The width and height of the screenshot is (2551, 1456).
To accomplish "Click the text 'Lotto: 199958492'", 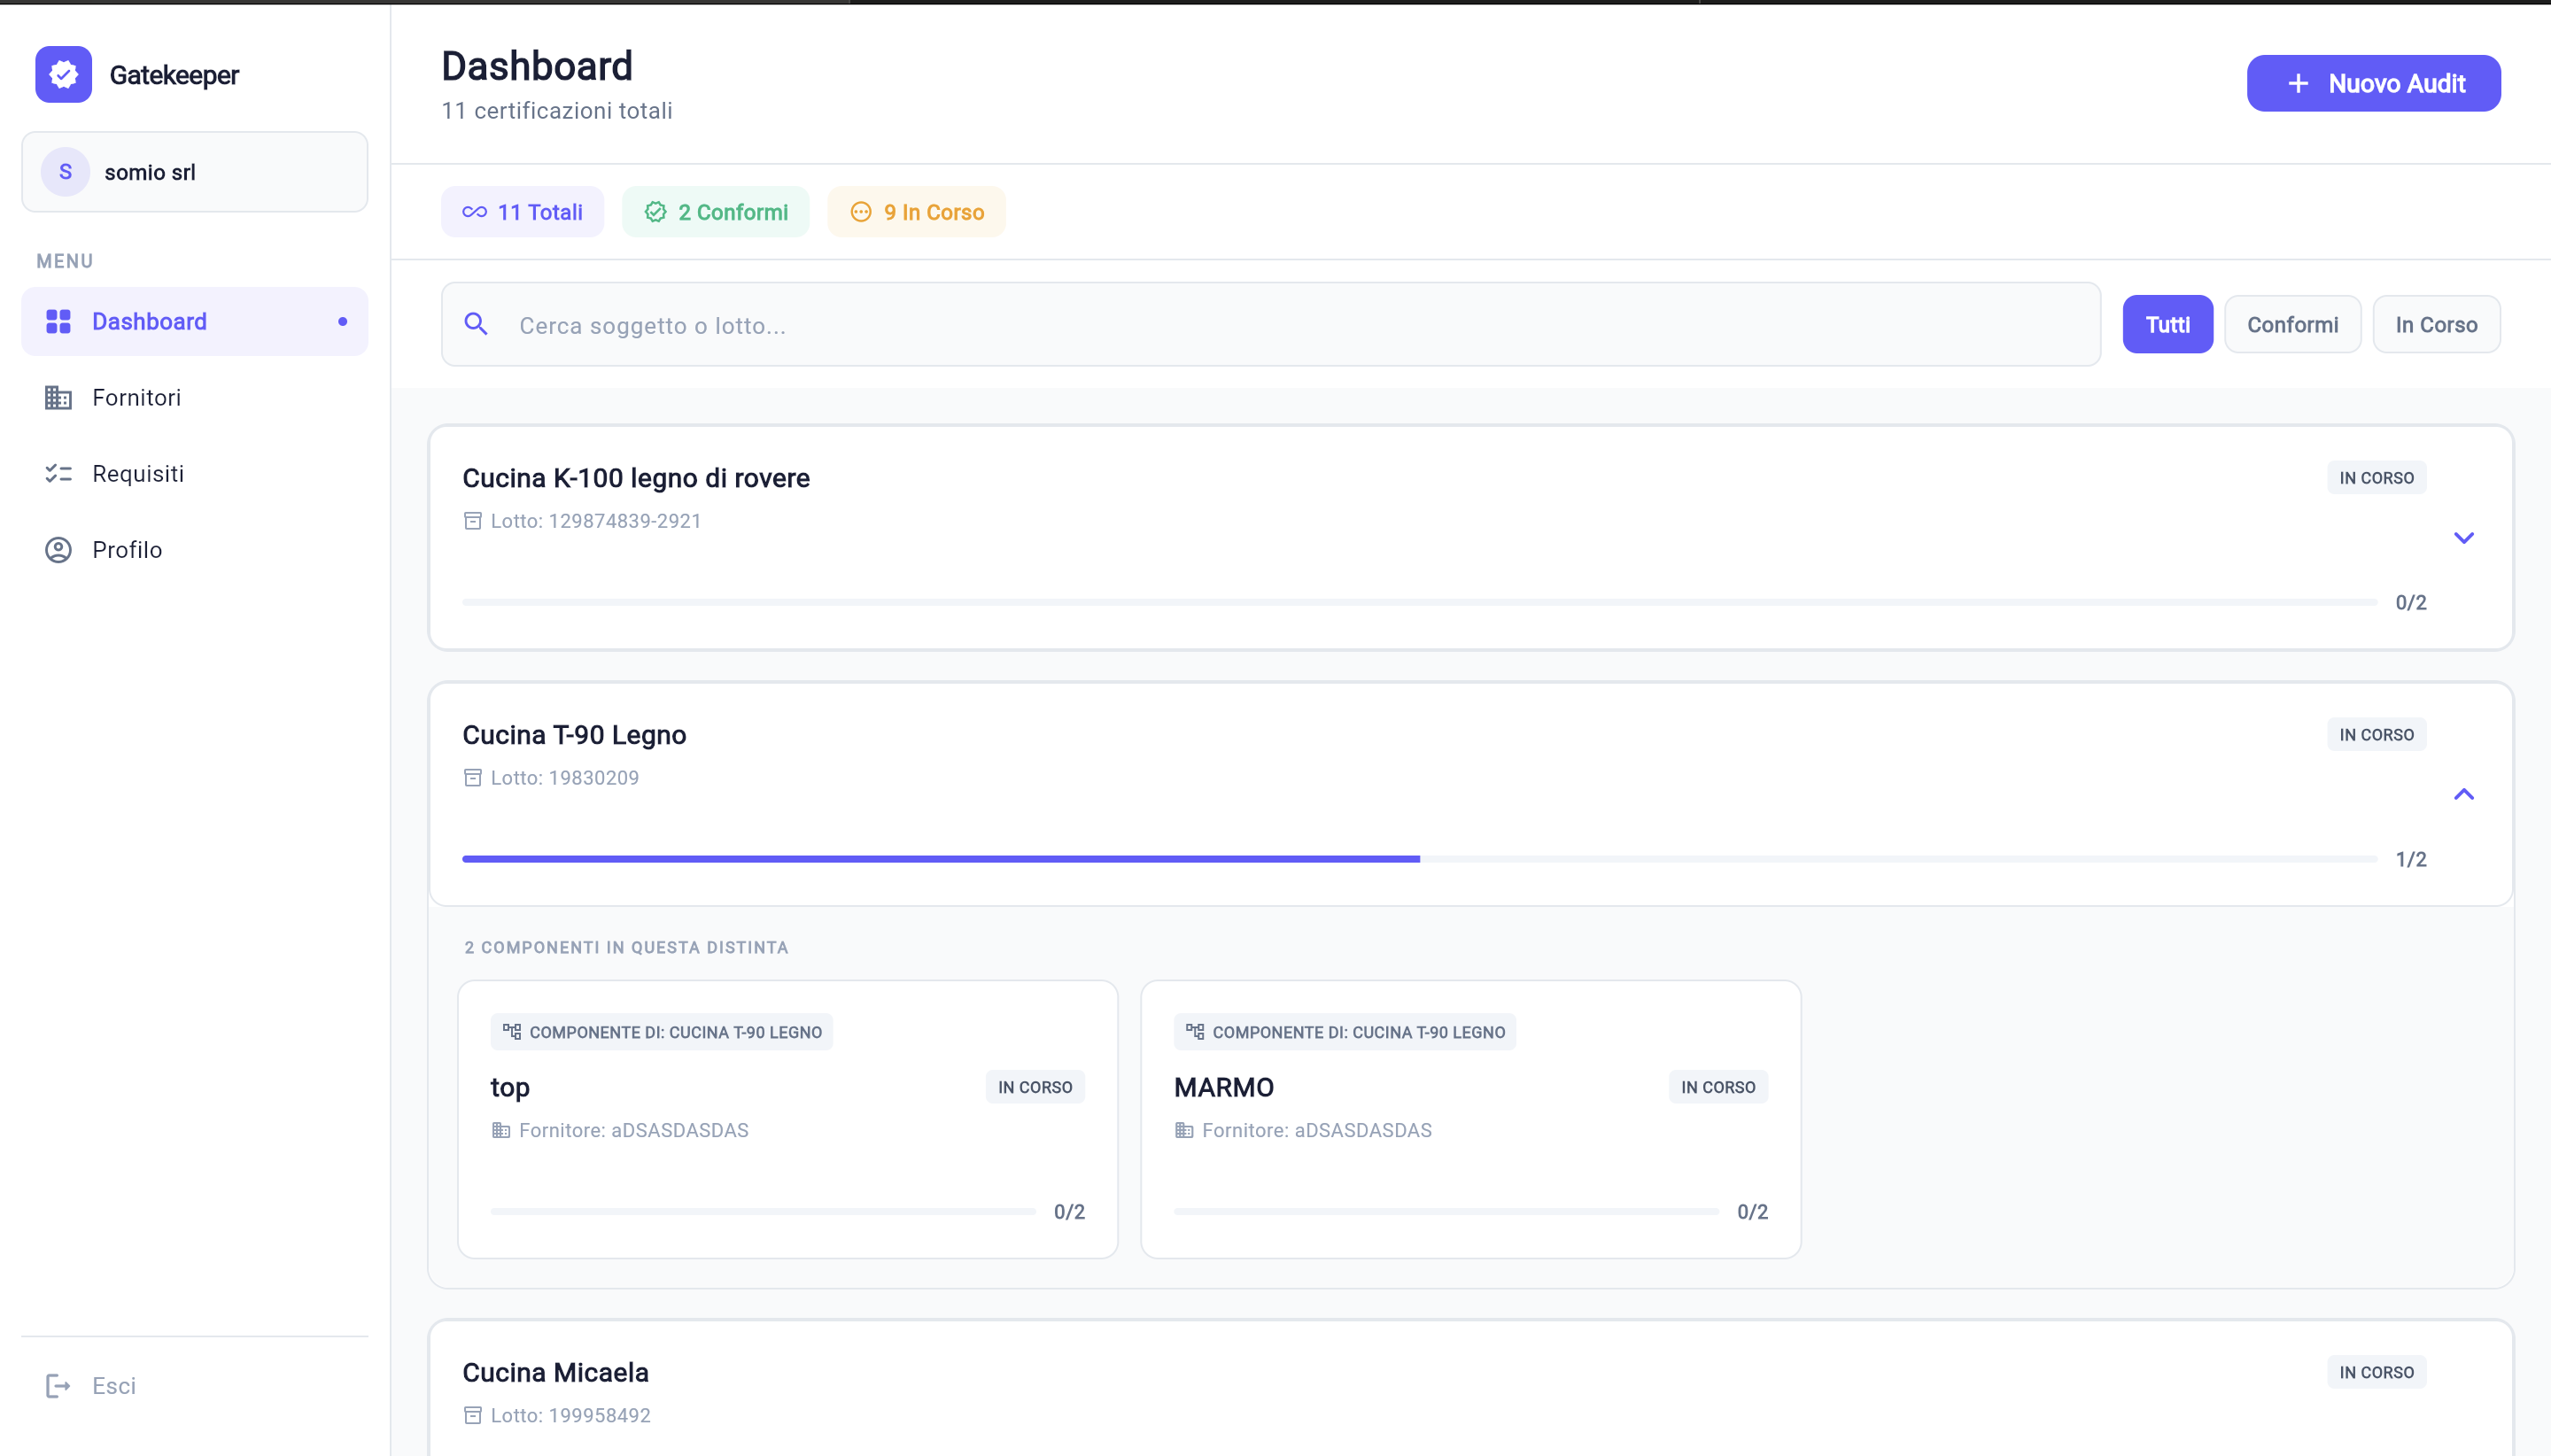I will click(x=571, y=1415).
